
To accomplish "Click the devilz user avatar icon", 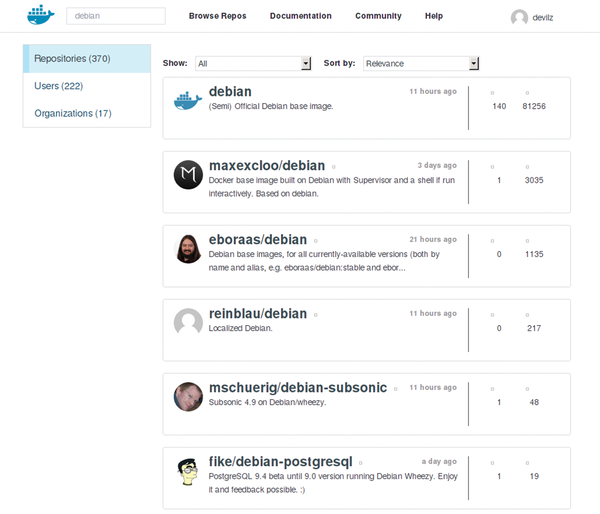I will pos(519,17).
